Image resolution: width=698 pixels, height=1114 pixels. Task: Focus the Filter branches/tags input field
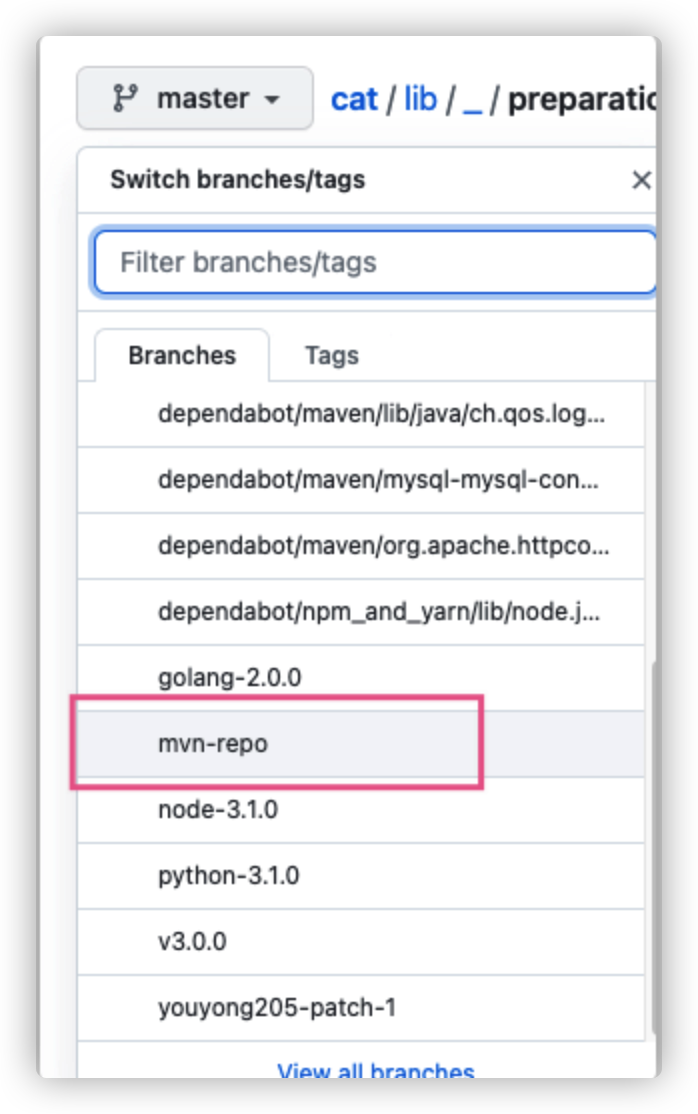click(375, 262)
